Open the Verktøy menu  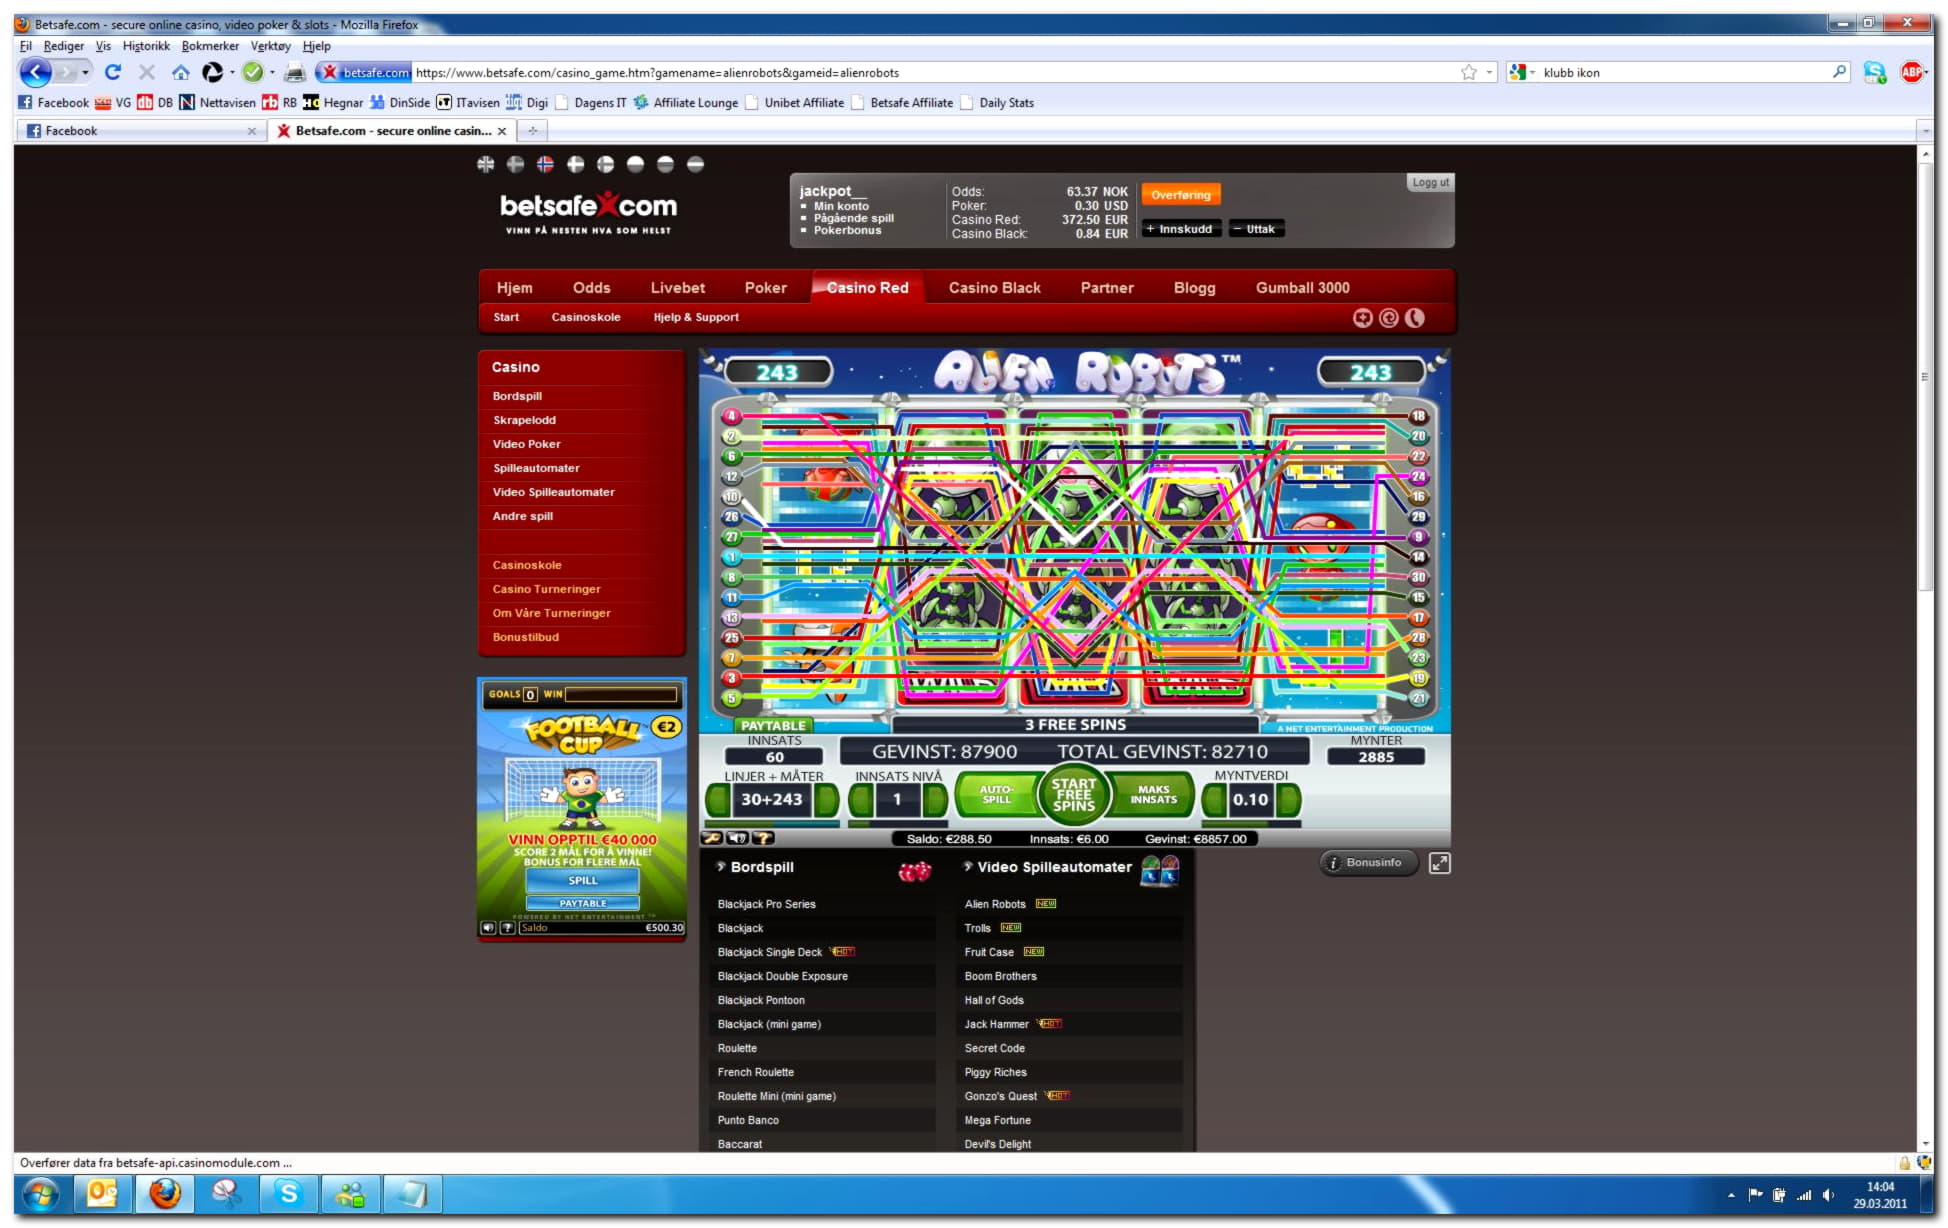click(270, 46)
